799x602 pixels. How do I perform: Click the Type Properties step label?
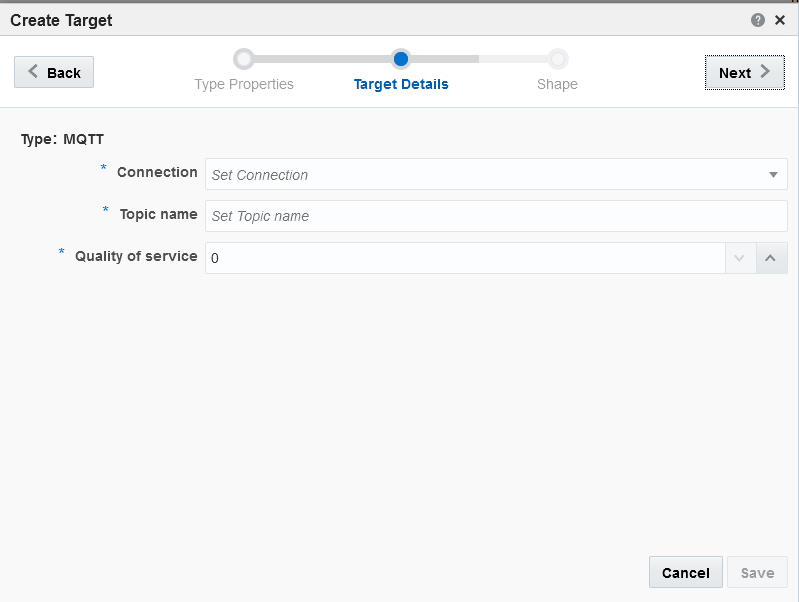244,84
